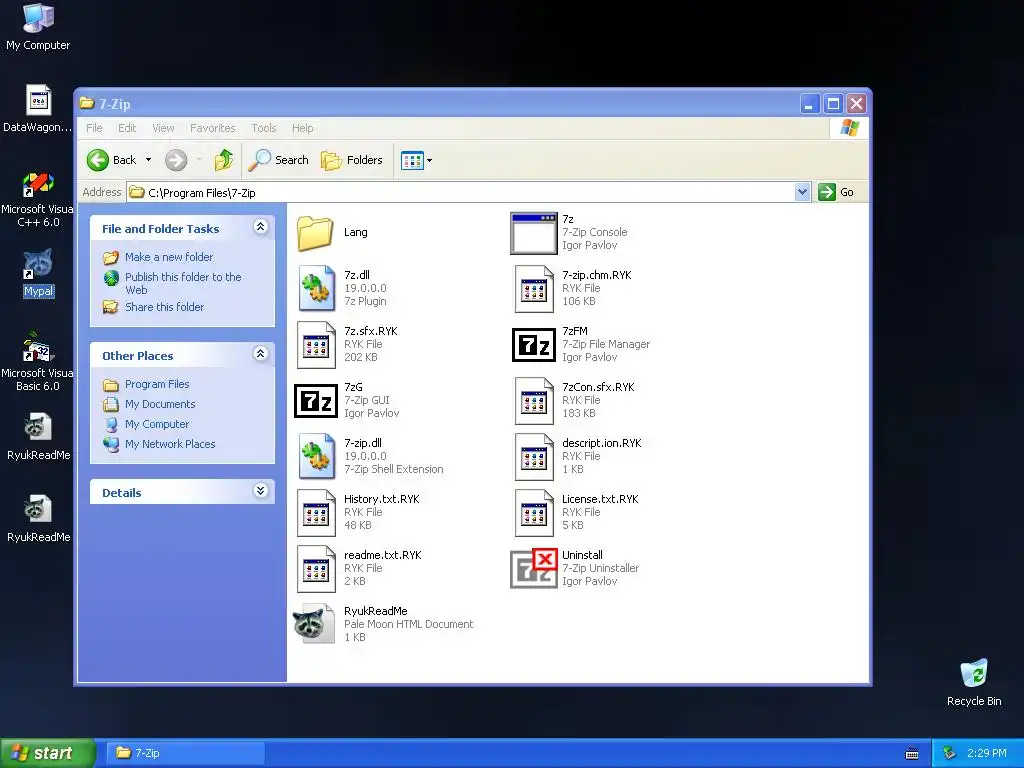Select the 7zG 7-Zip GUI icon
Screen dimensions: 1024x768
click(316, 401)
